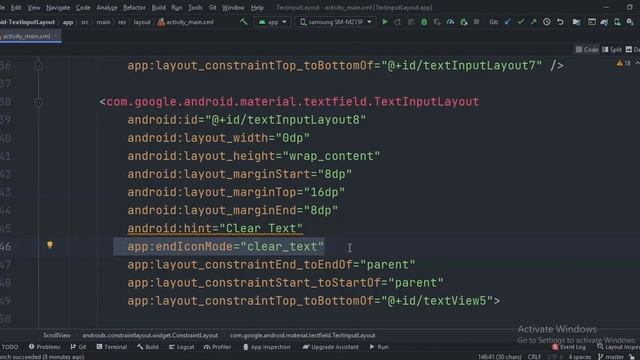Collapse the TextInputLayout fold marker at line 38
This screenshot has height=360, width=640.
tap(38, 102)
